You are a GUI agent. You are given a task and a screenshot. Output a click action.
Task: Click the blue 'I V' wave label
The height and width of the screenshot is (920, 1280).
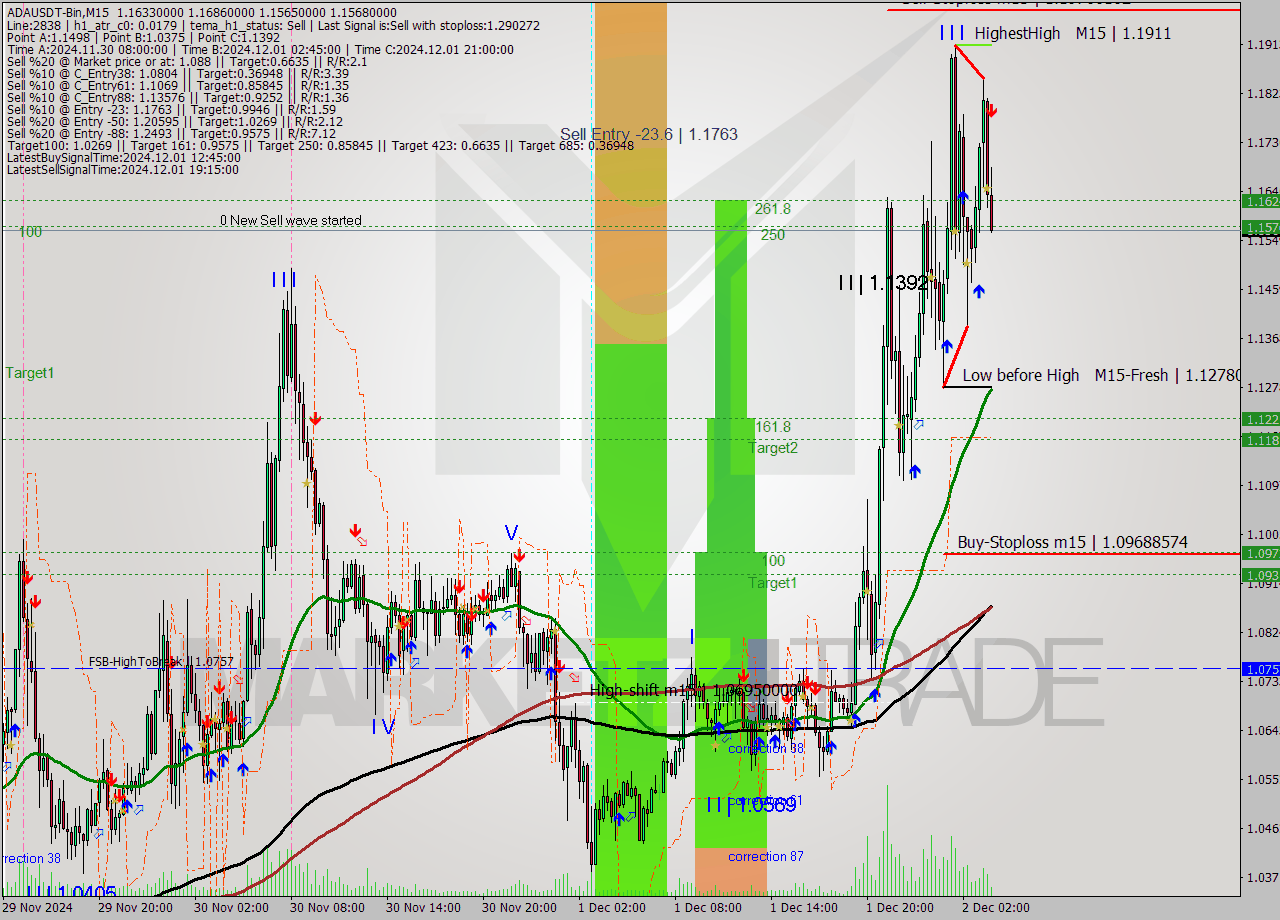tap(383, 726)
